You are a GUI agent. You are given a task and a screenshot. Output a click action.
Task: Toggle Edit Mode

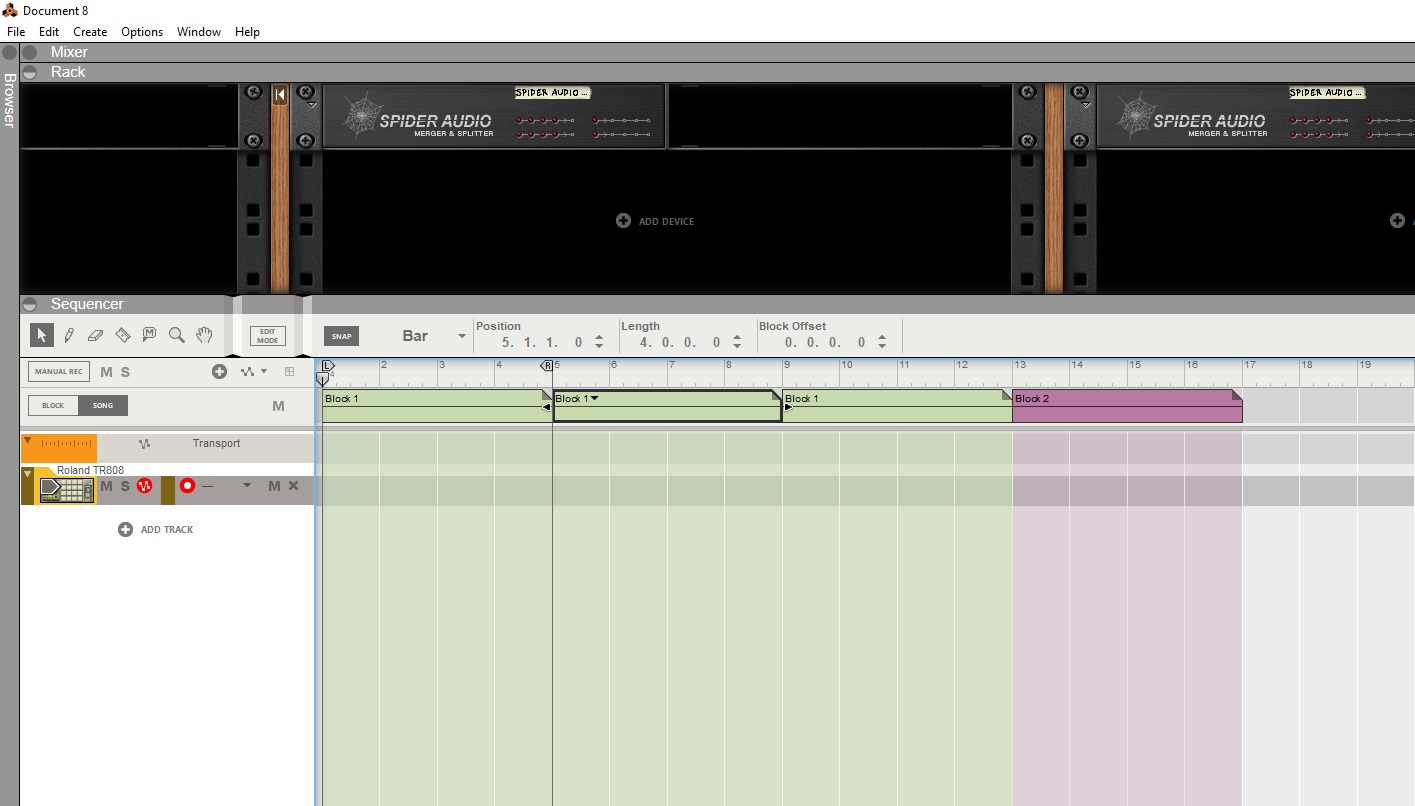click(267, 336)
